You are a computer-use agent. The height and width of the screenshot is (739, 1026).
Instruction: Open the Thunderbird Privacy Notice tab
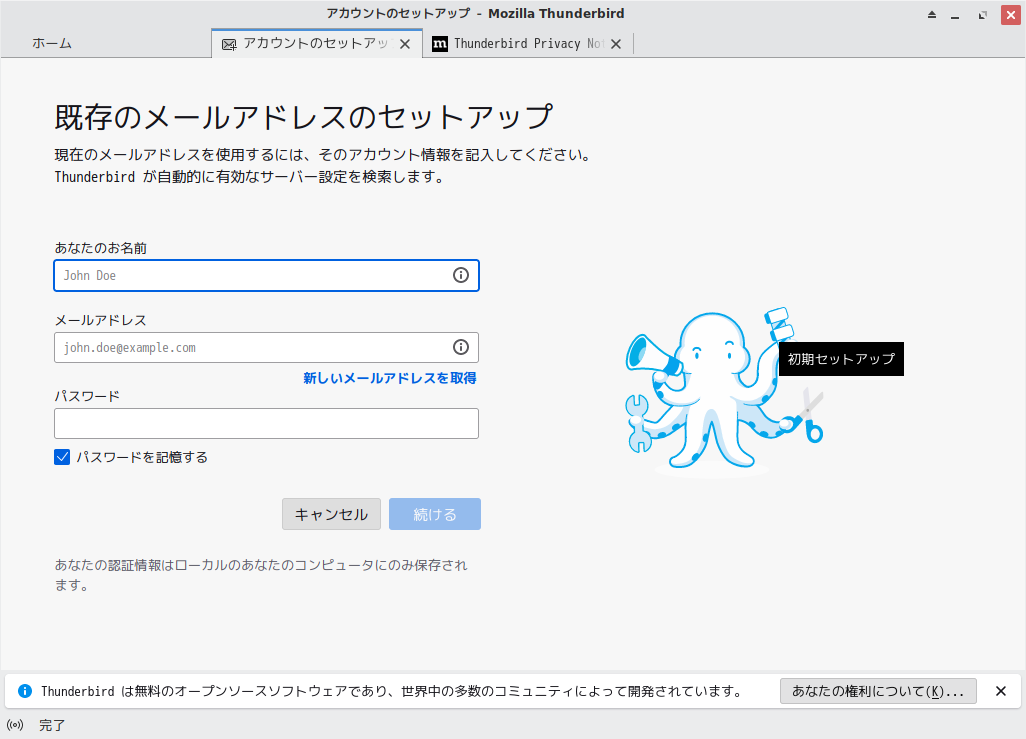(528, 44)
